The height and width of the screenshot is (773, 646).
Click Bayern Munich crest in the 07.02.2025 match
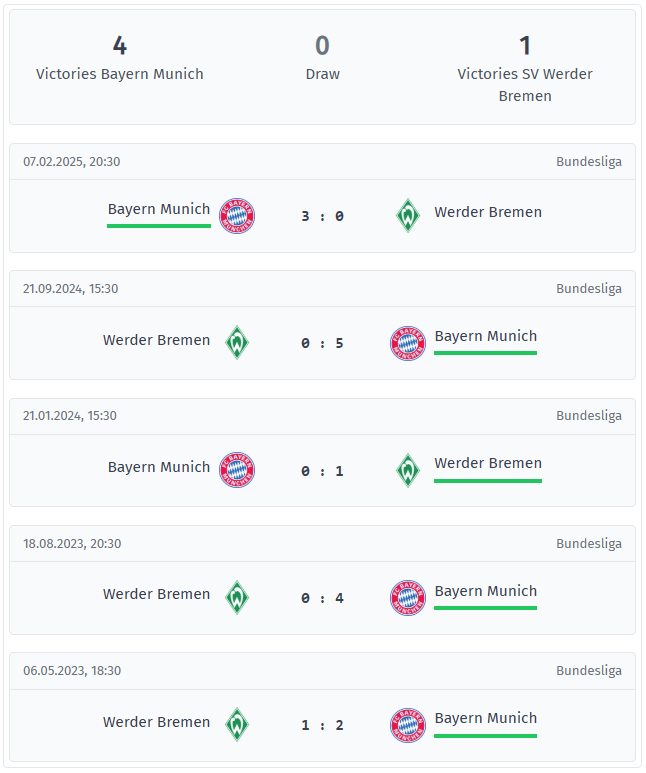tap(237, 216)
